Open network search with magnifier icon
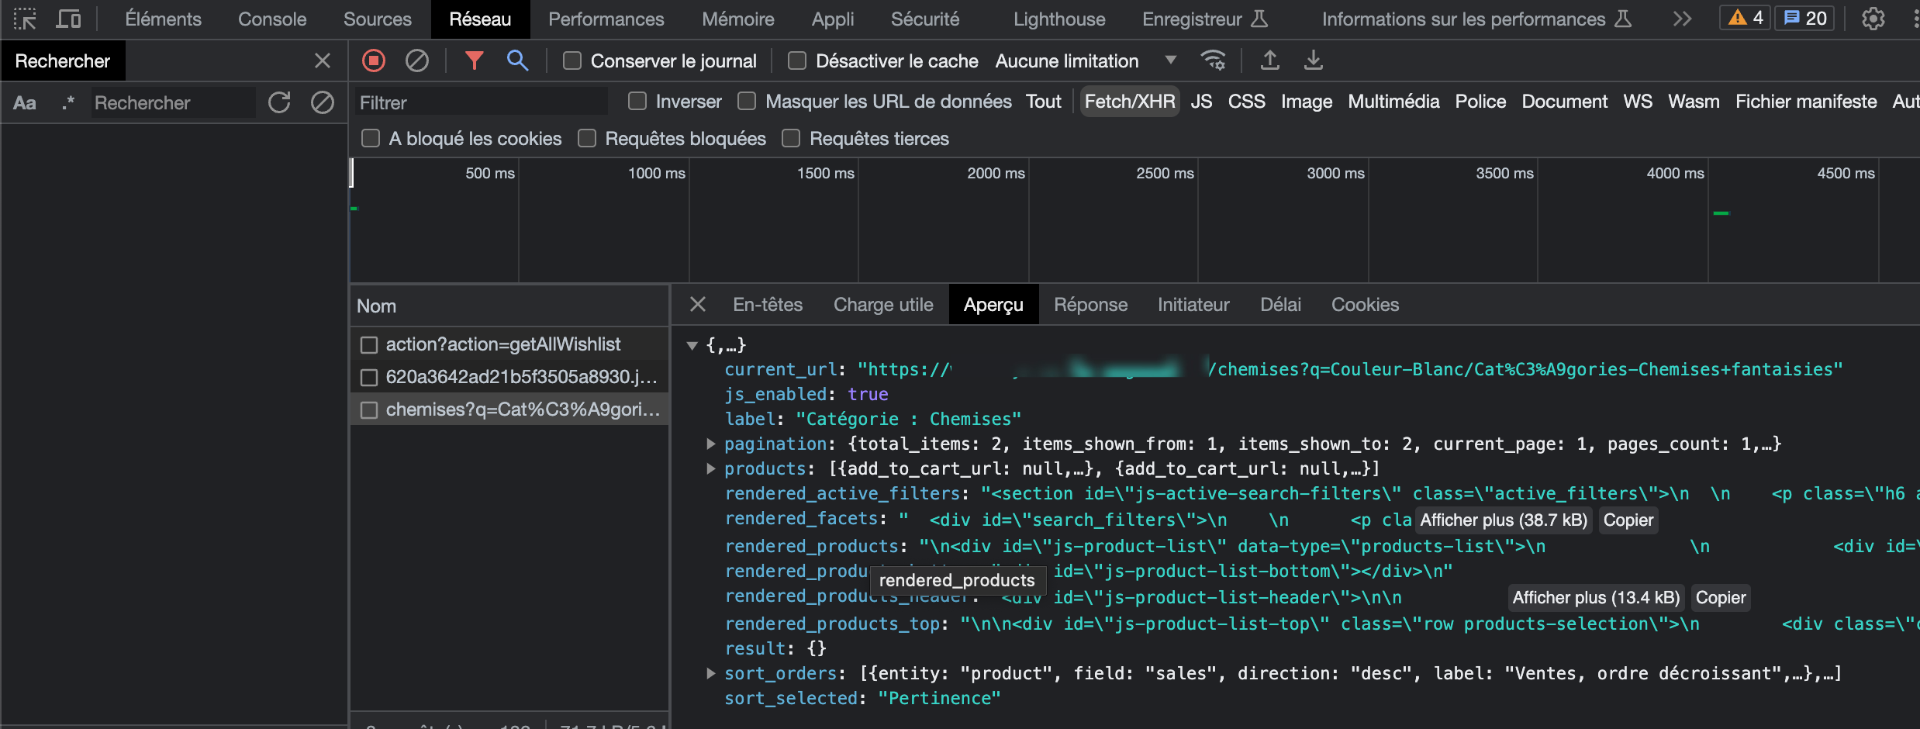Viewport: 1920px width, 729px height. (517, 61)
